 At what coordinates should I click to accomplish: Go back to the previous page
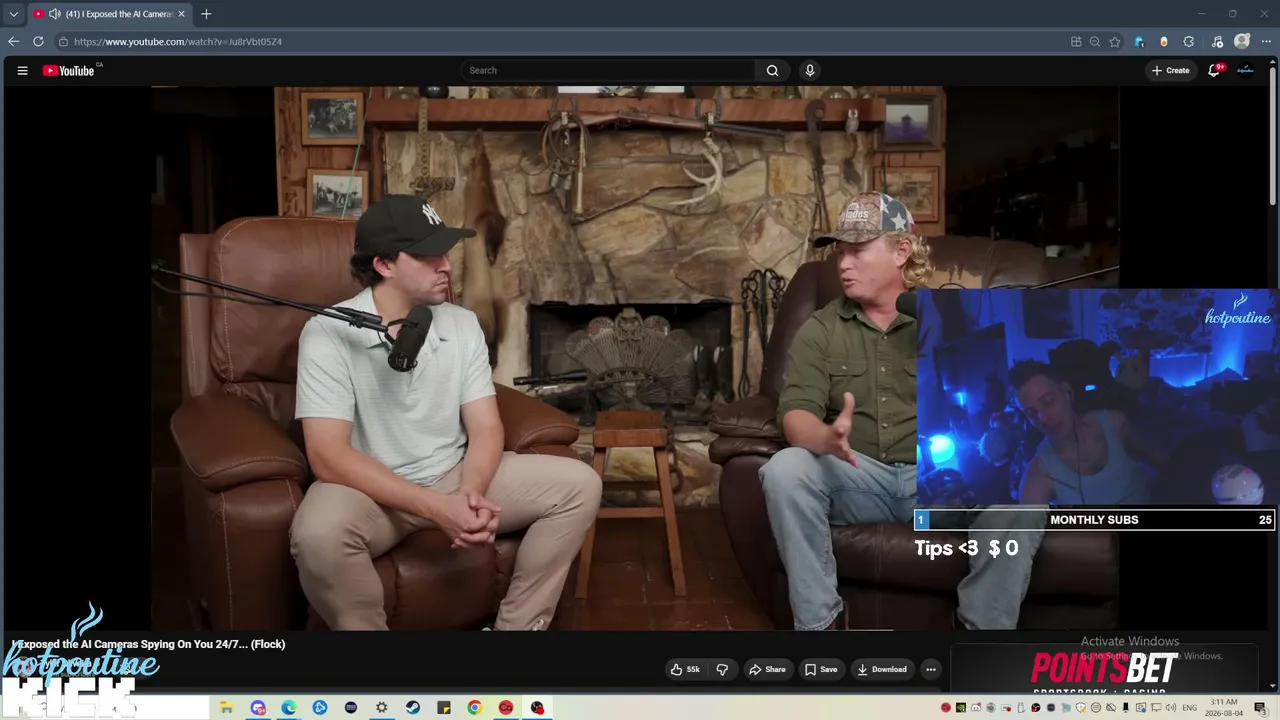tap(13, 42)
